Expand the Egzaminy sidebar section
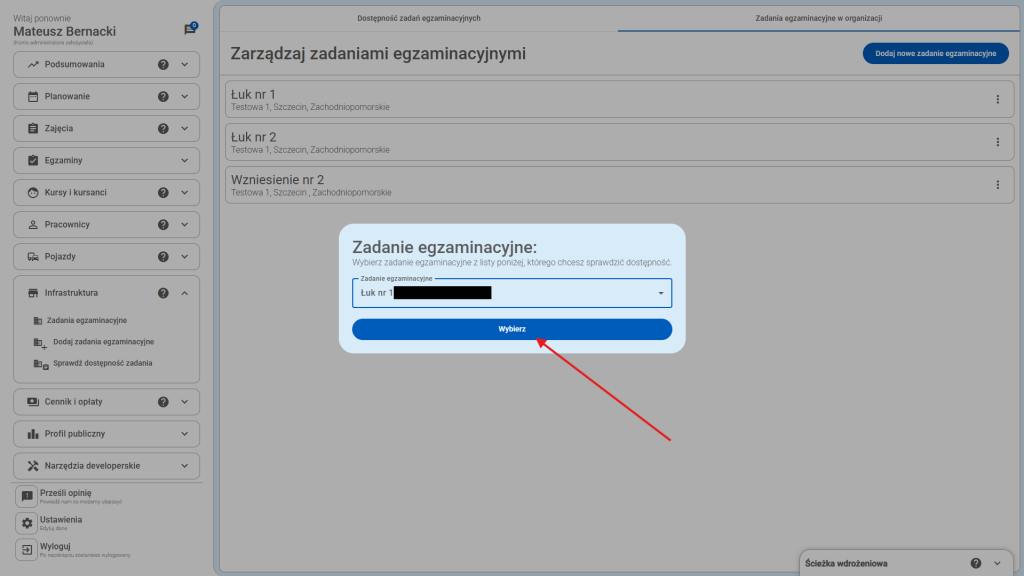The width and height of the screenshot is (1024, 576). 184,161
